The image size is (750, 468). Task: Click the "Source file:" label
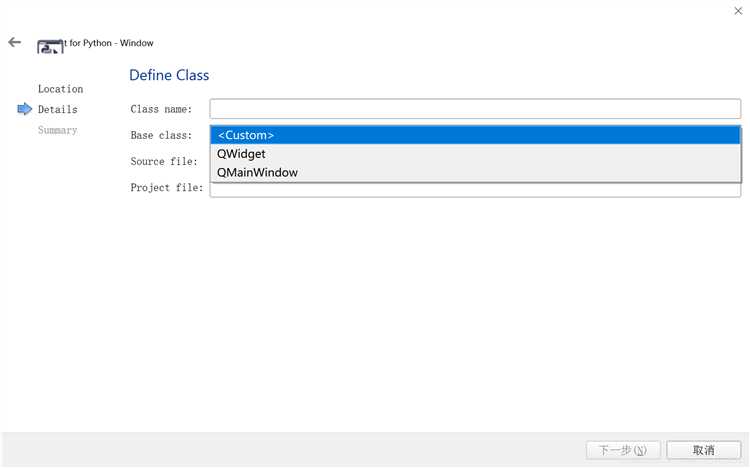pyautogui.click(x=164, y=161)
